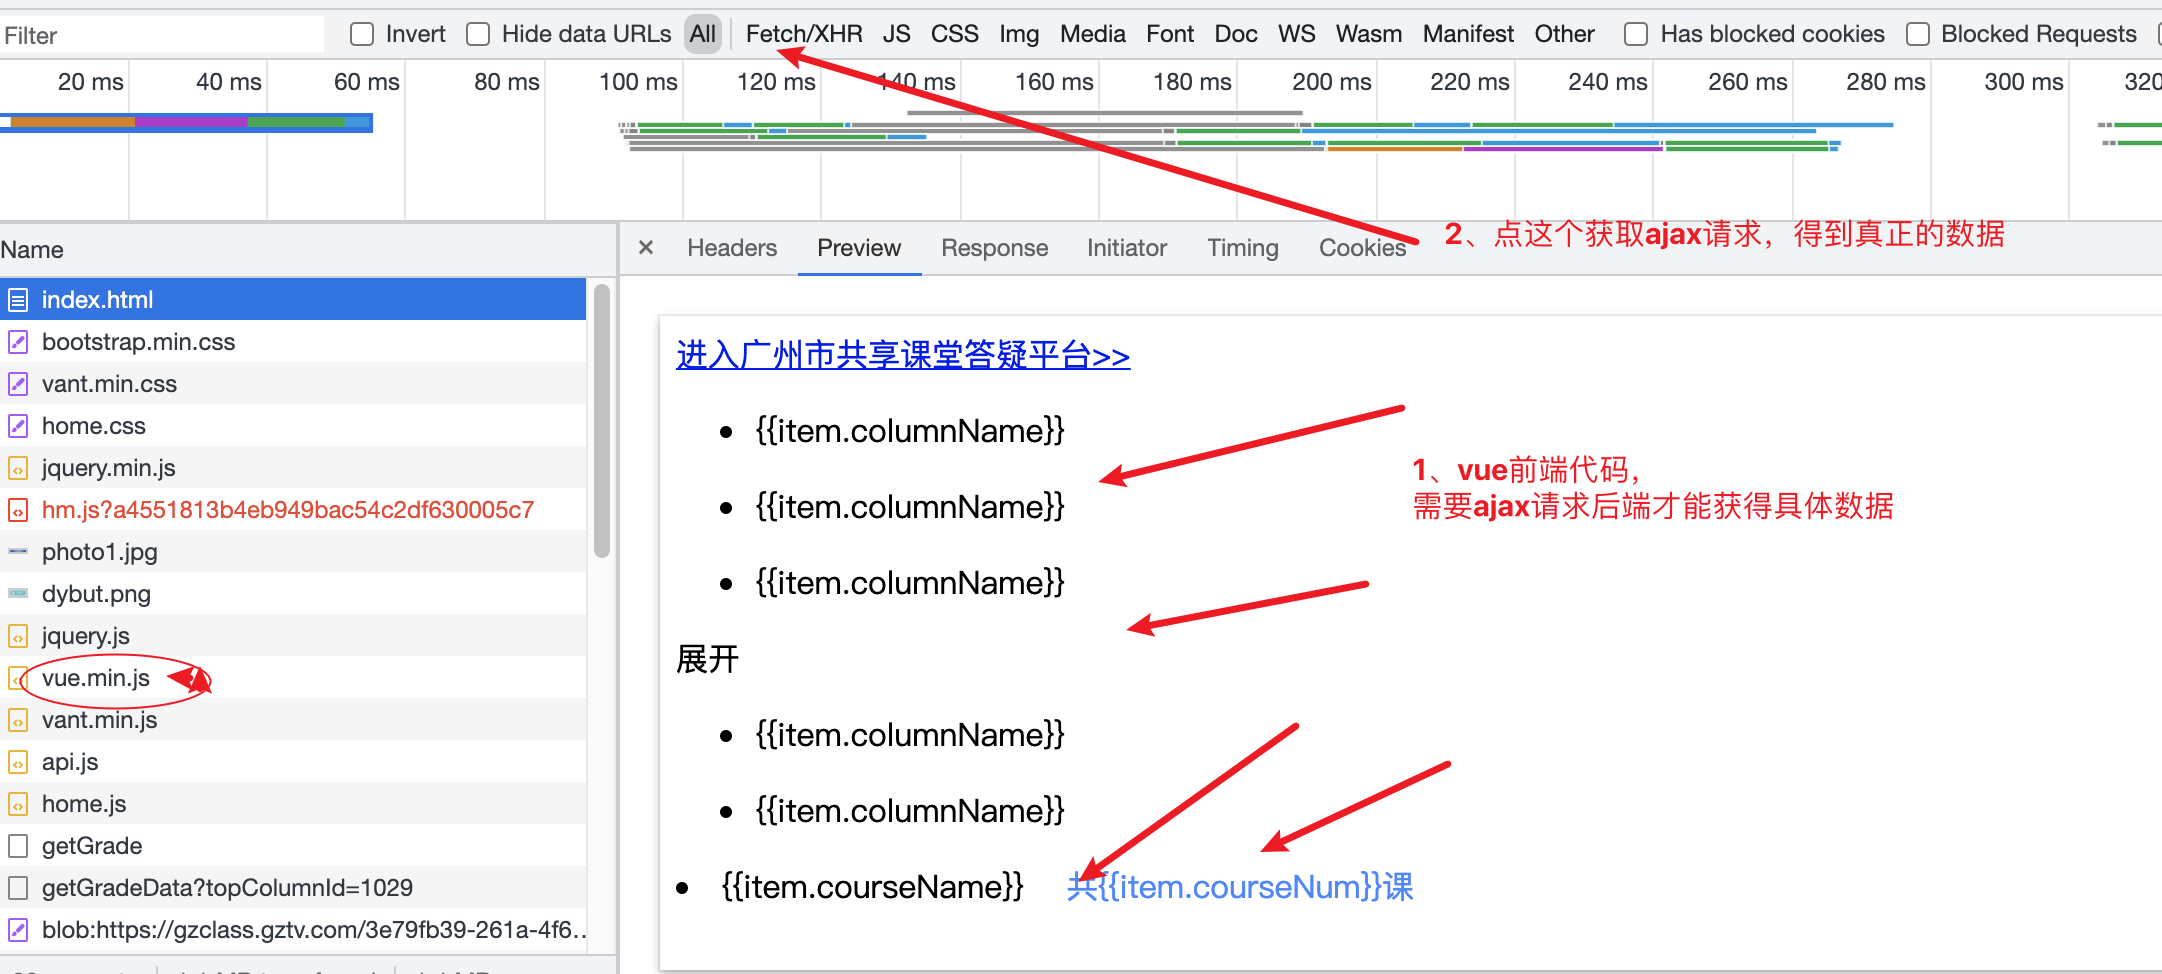Click the photo1.jpg image icon
Viewport: 2162px width, 974px height.
pos(18,552)
